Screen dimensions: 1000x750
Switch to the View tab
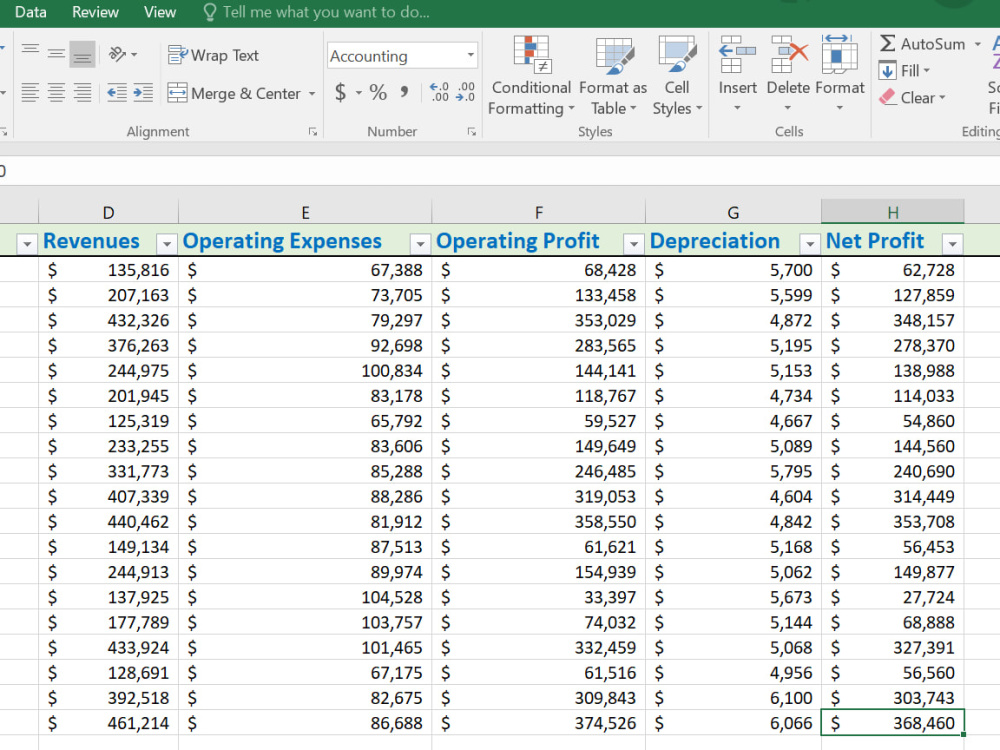[159, 12]
